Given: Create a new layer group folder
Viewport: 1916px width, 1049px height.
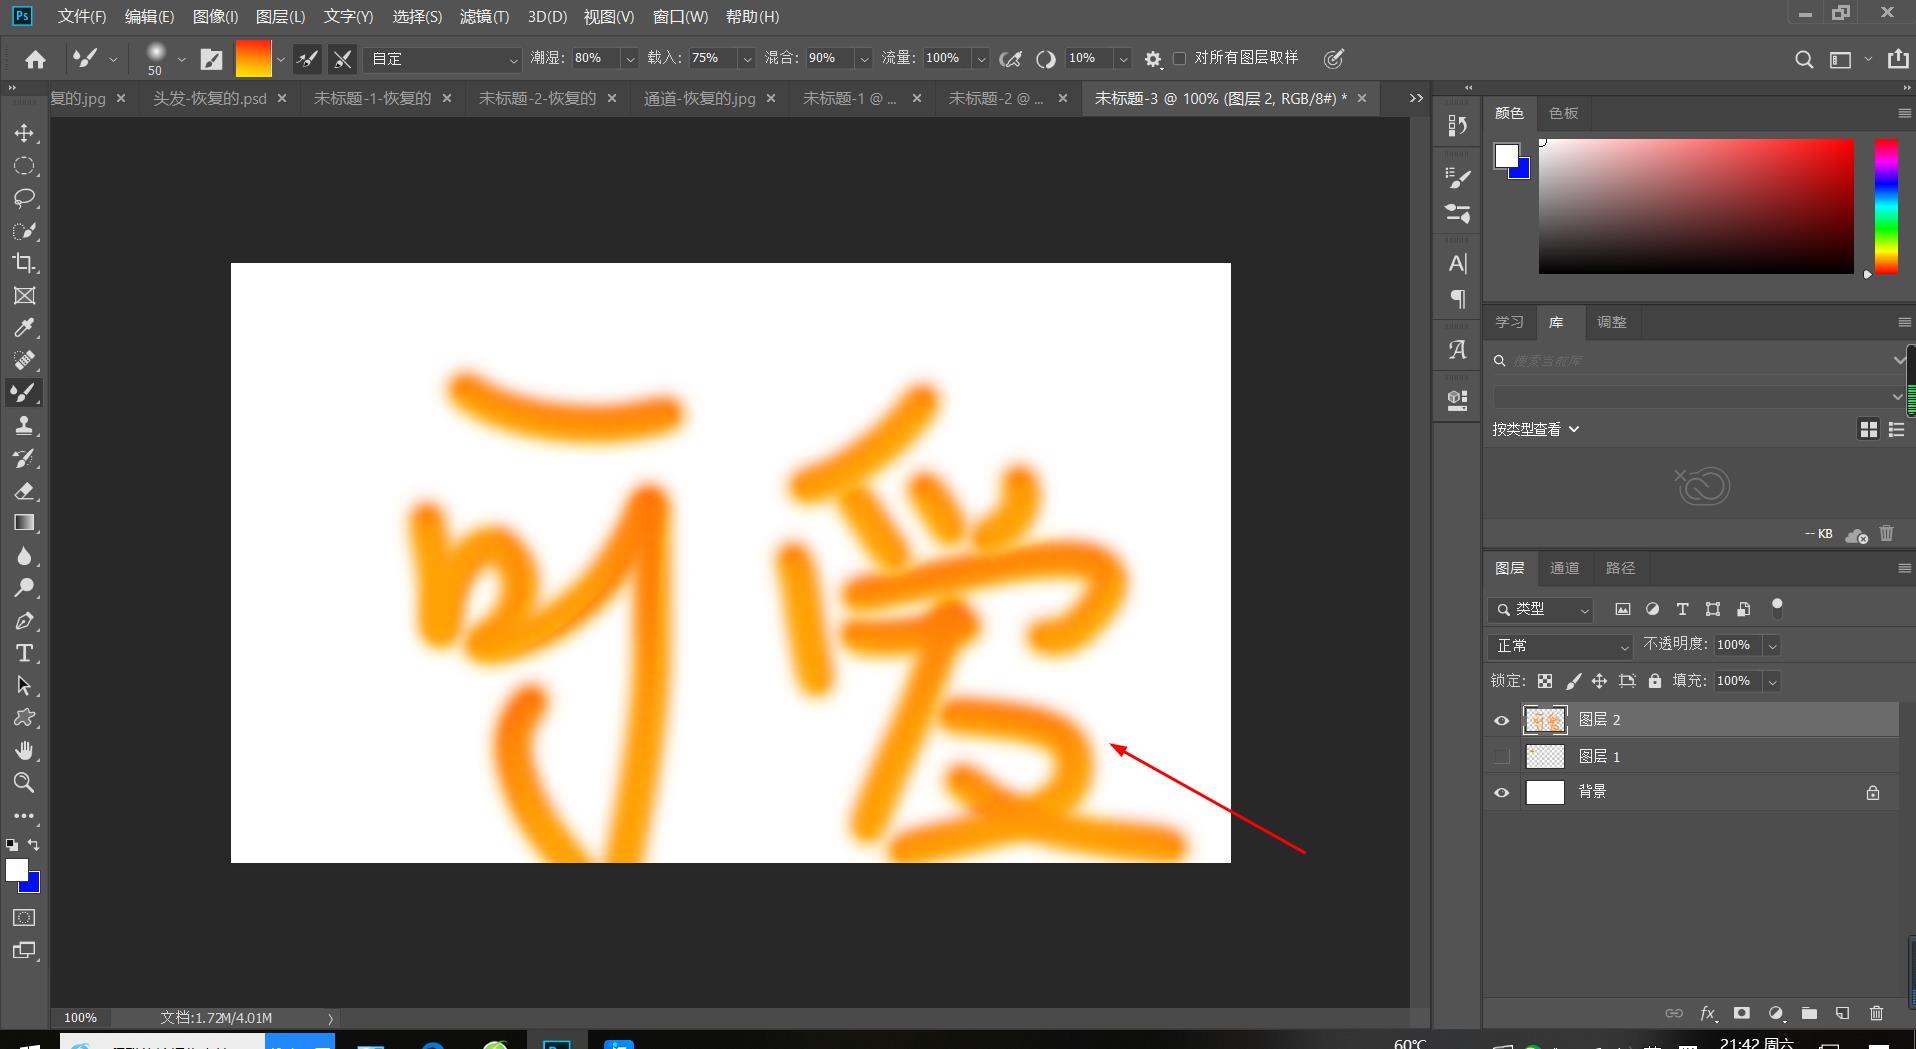Looking at the screenshot, I should [1809, 1013].
